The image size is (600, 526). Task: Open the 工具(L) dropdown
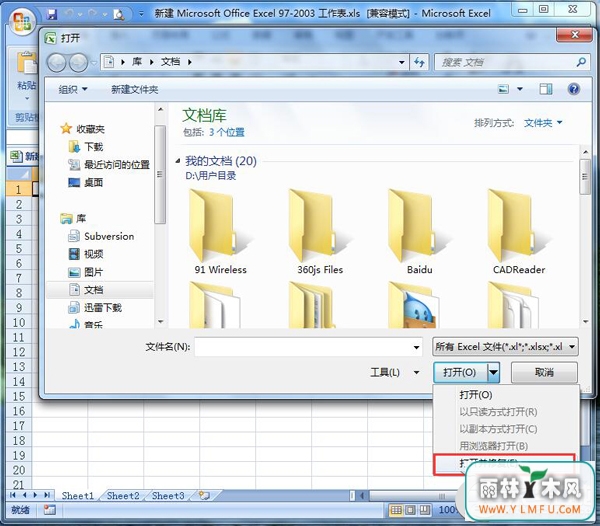click(x=395, y=372)
